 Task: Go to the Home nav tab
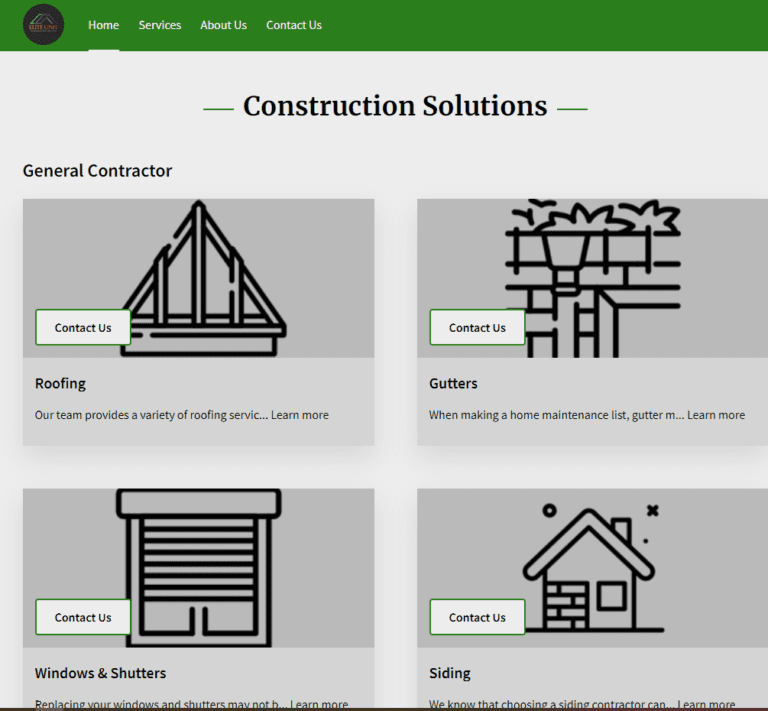point(103,25)
